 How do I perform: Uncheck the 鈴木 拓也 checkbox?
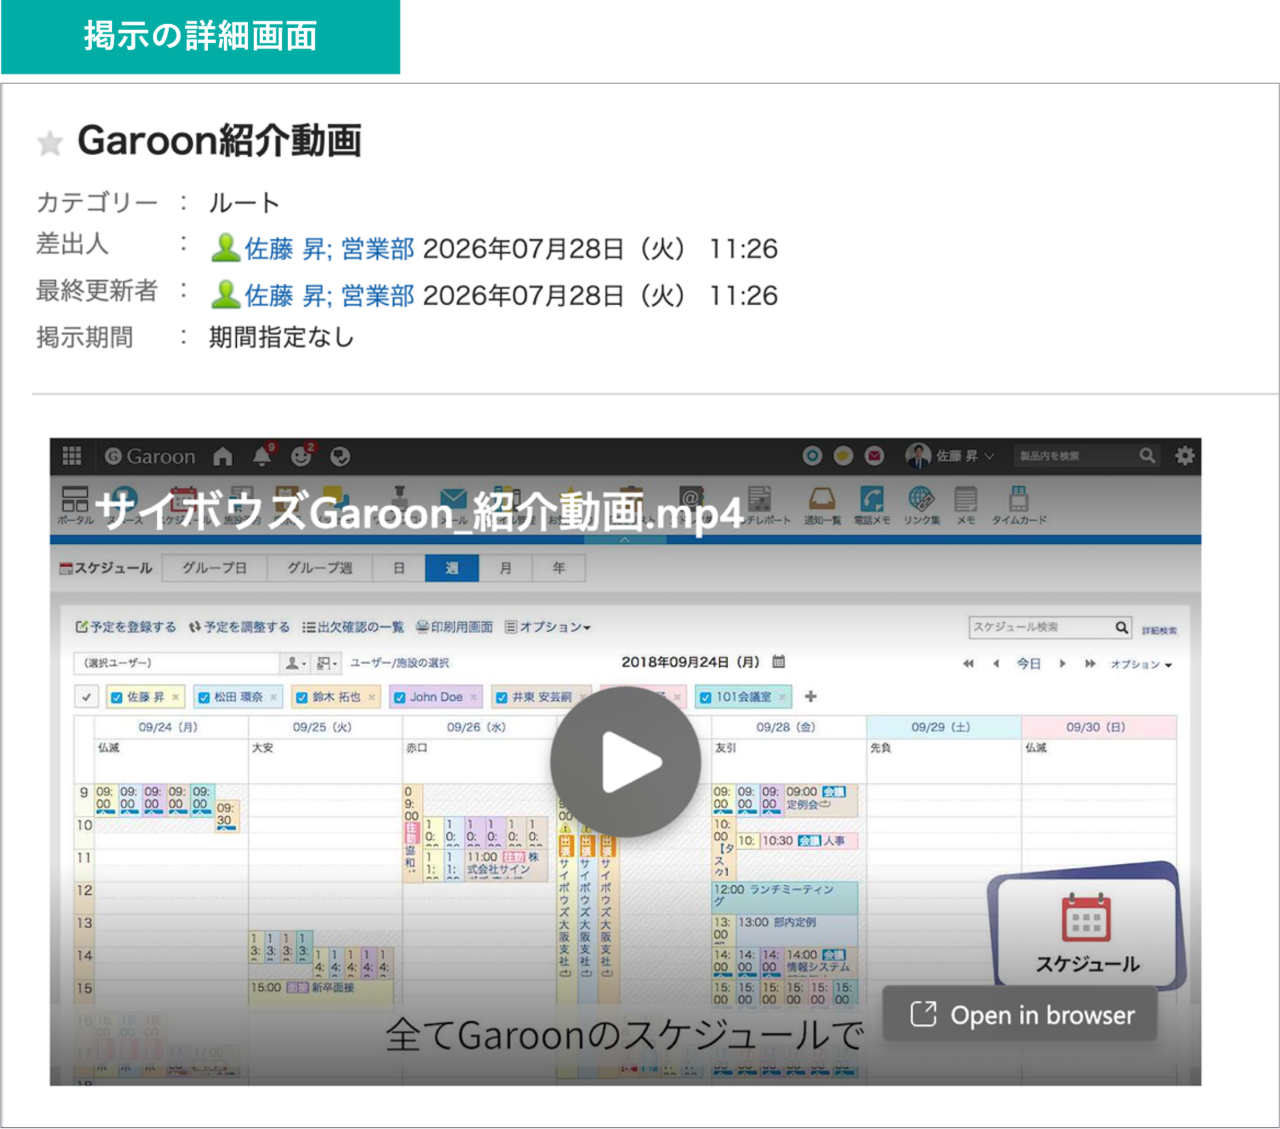tap(302, 697)
